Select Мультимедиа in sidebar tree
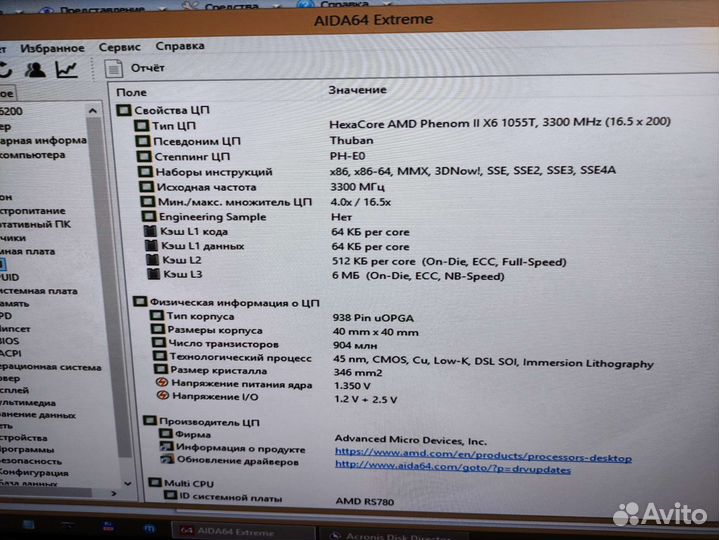The width and height of the screenshot is (719, 540). tap(28, 402)
